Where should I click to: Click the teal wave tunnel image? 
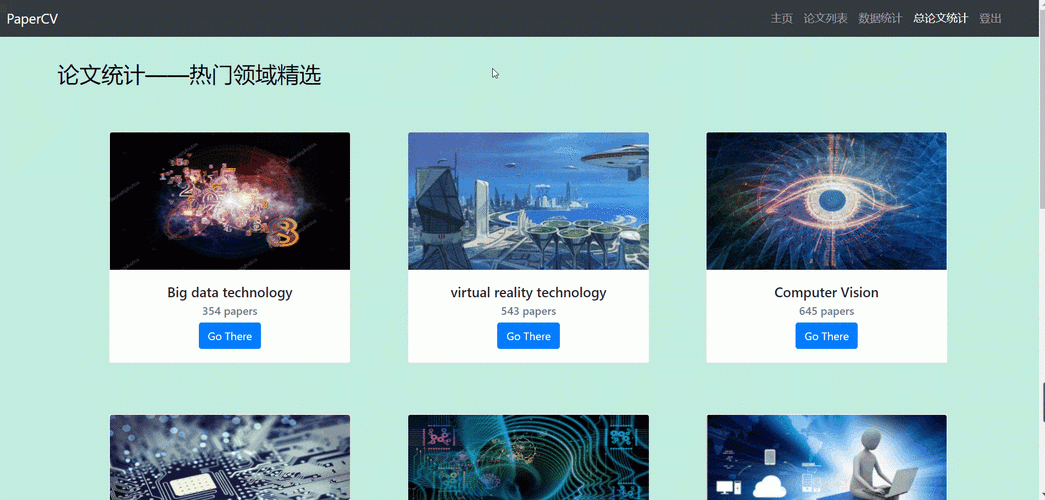tap(528, 457)
